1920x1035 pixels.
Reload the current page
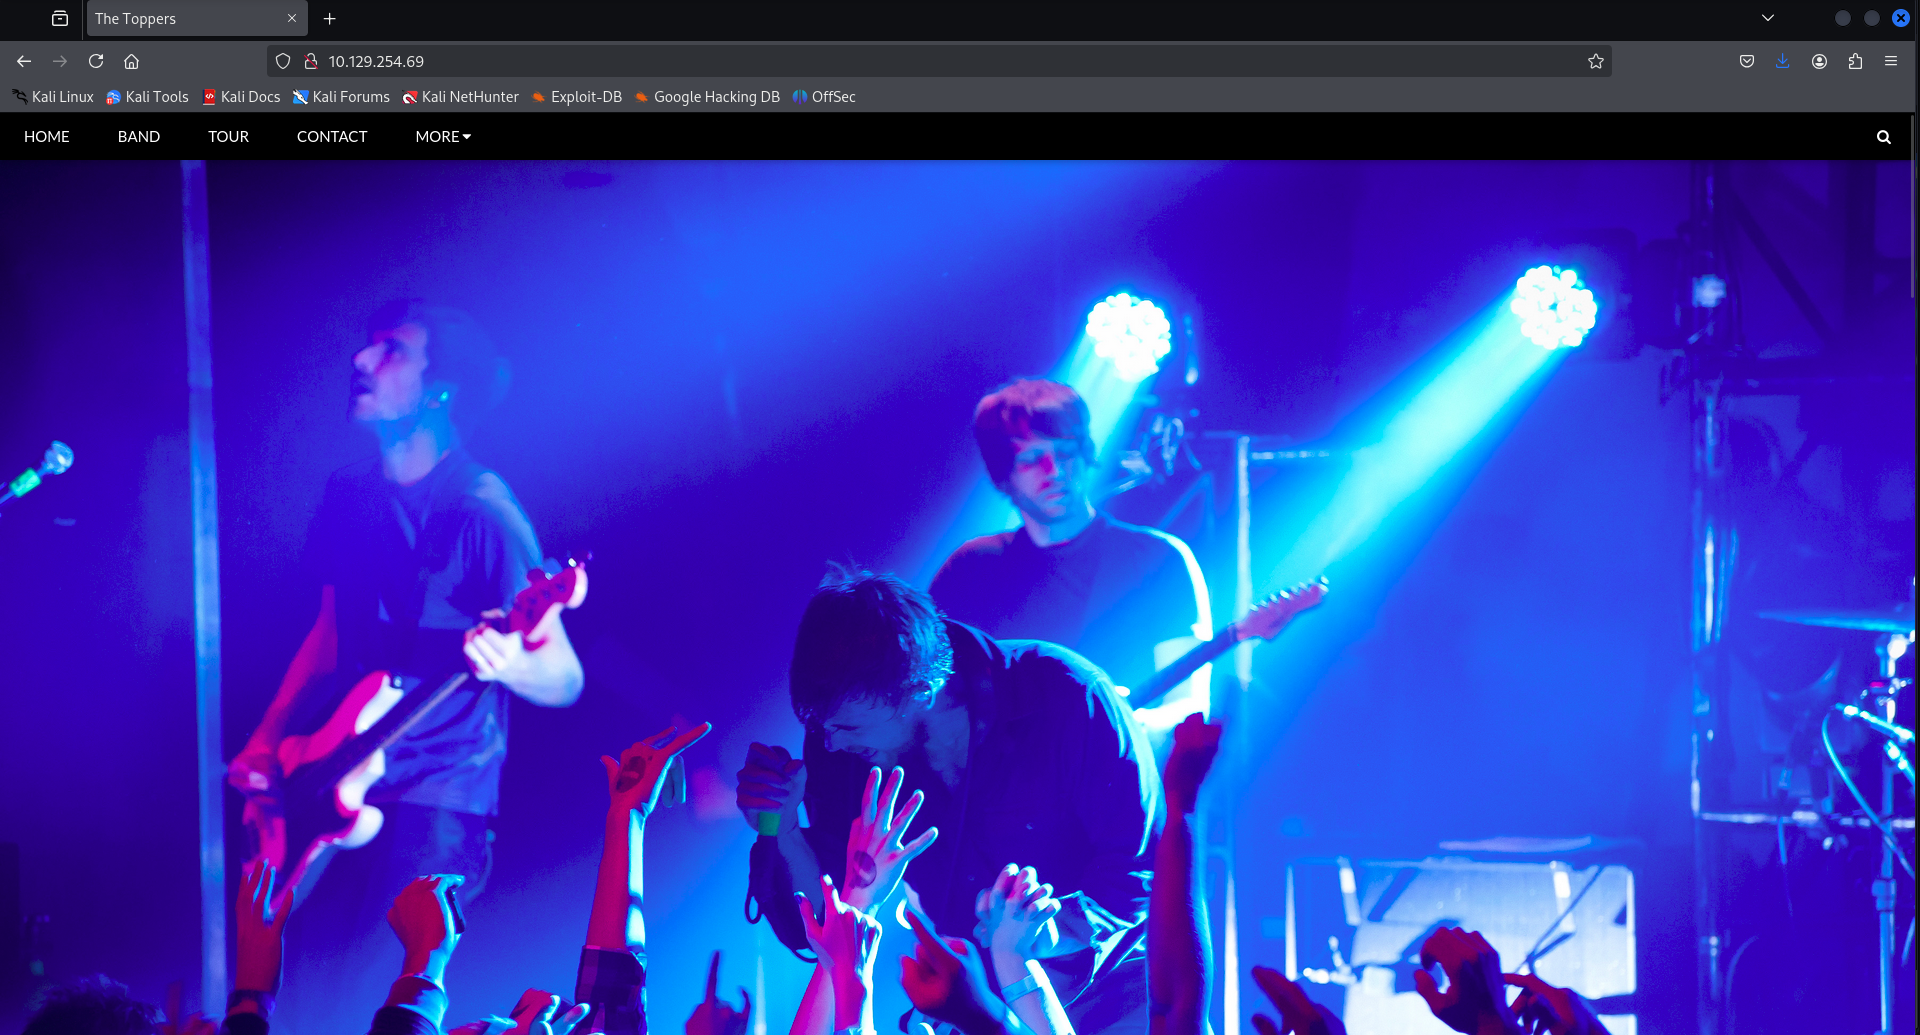click(x=96, y=61)
